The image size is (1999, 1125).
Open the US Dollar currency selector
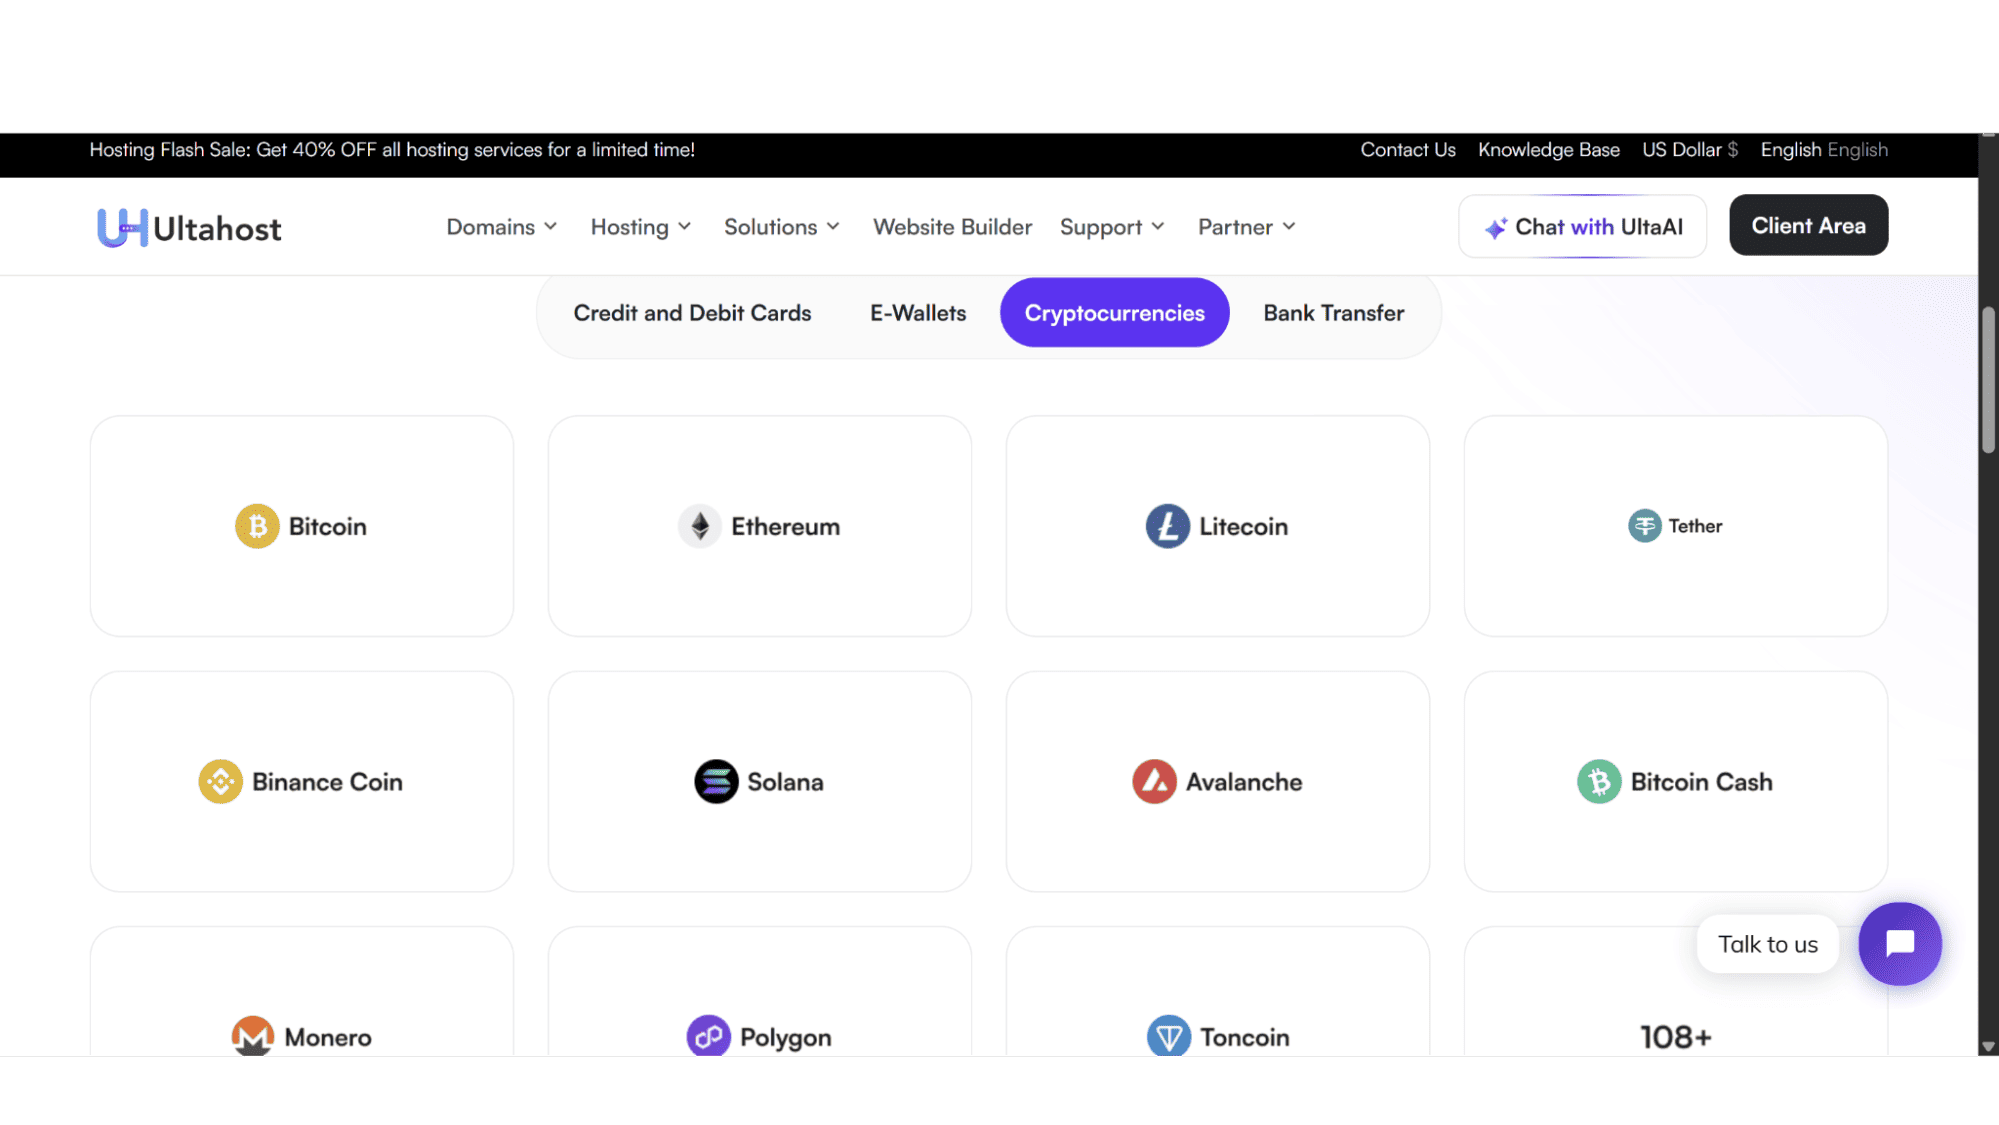point(1690,150)
